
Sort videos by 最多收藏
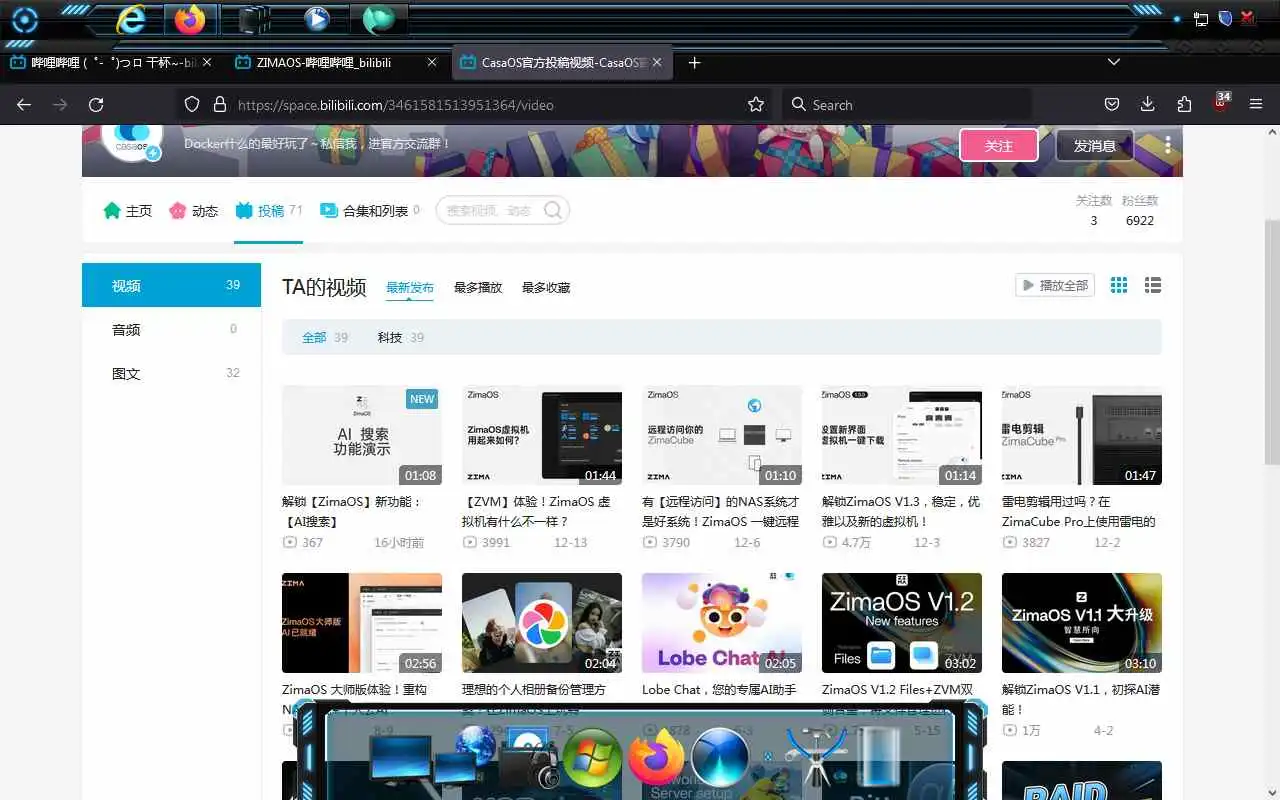(x=546, y=288)
